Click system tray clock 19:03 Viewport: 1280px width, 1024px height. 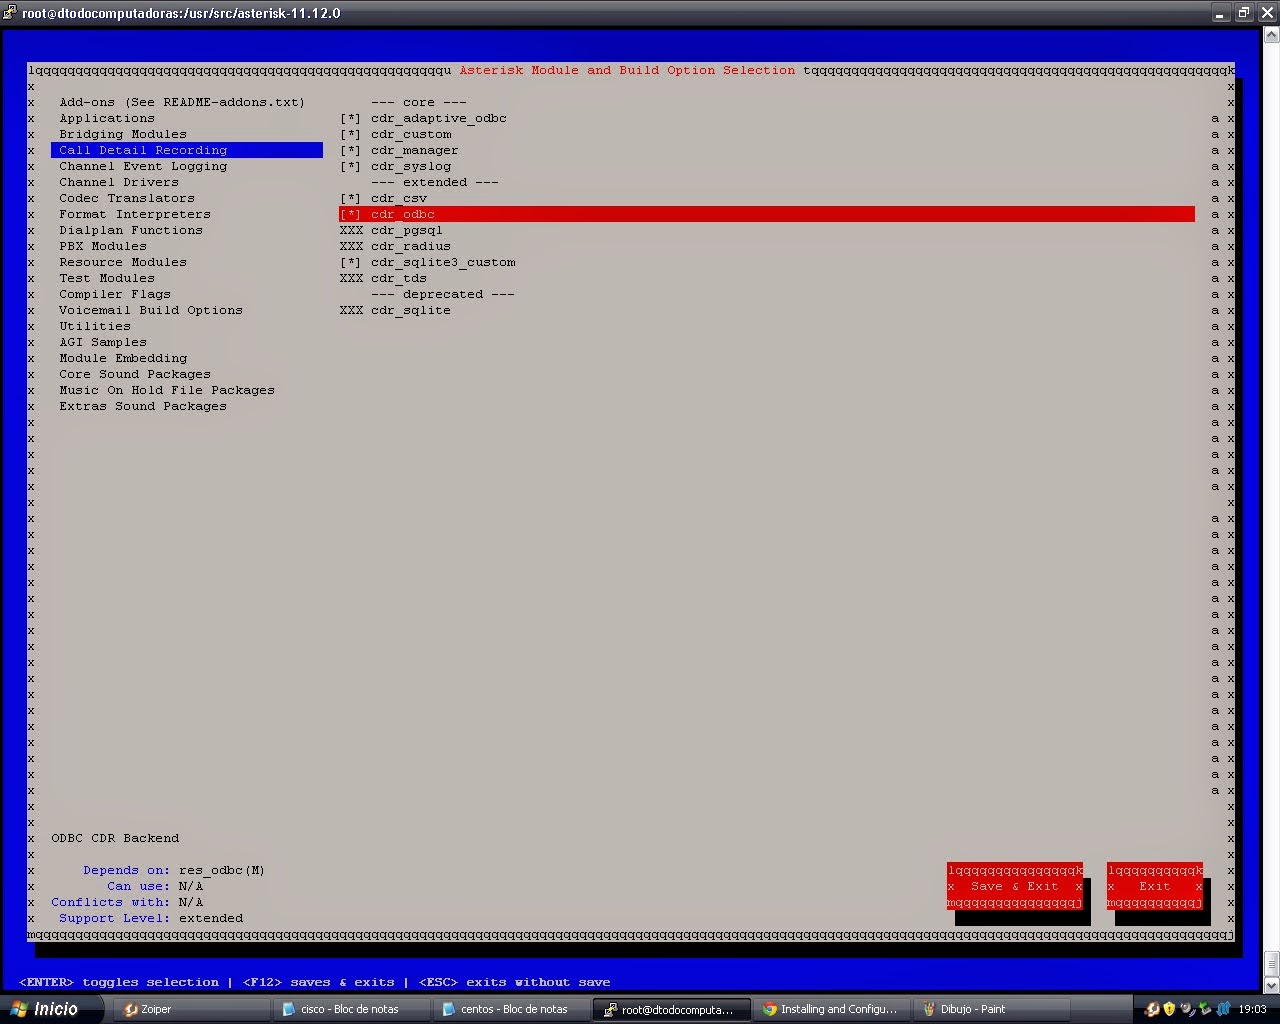(1252, 1009)
